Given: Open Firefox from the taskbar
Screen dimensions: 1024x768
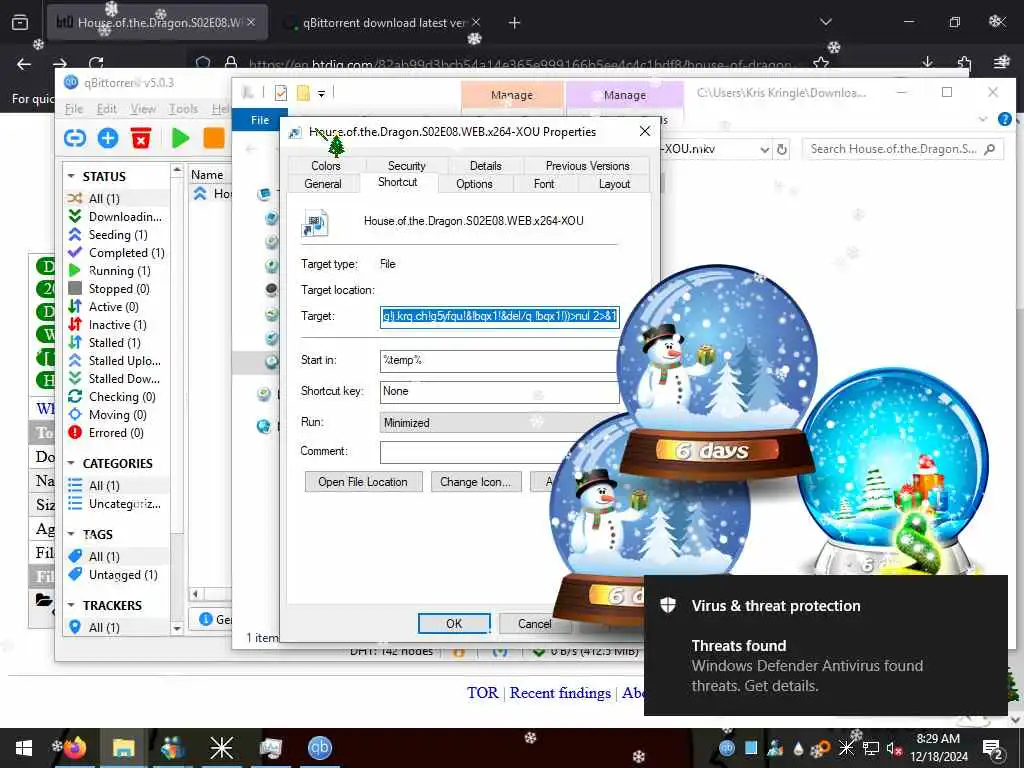Looking at the screenshot, I should (x=74, y=748).
